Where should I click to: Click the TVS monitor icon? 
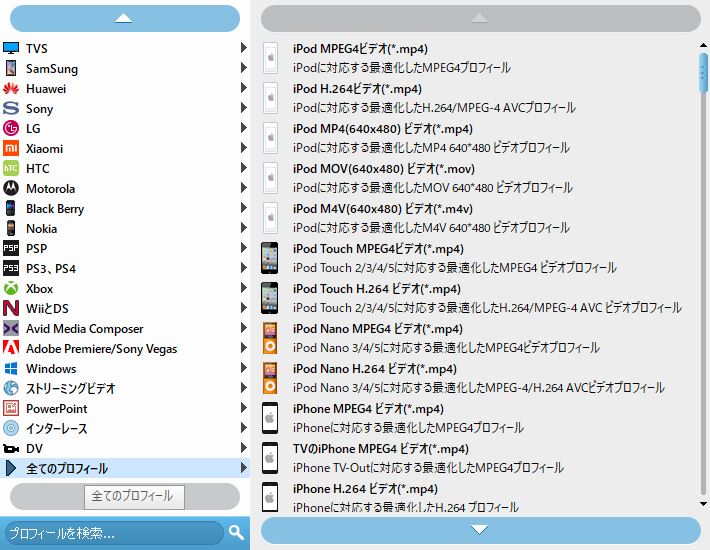[11, 48]
